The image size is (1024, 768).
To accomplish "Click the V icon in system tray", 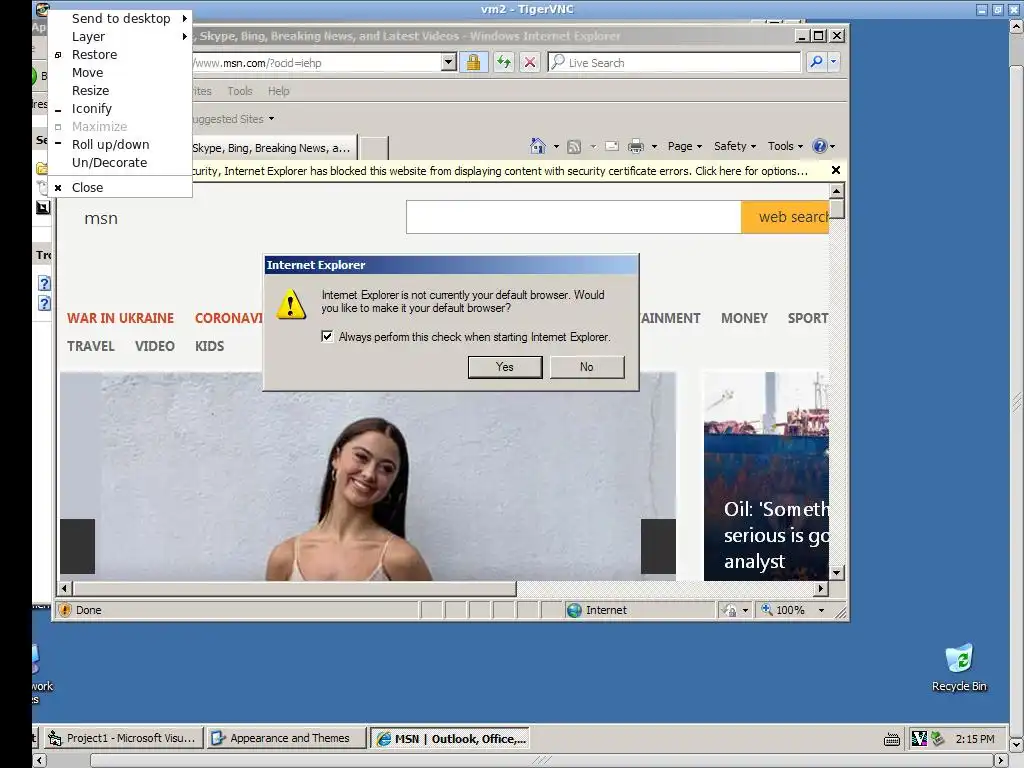I will (919, 739).
